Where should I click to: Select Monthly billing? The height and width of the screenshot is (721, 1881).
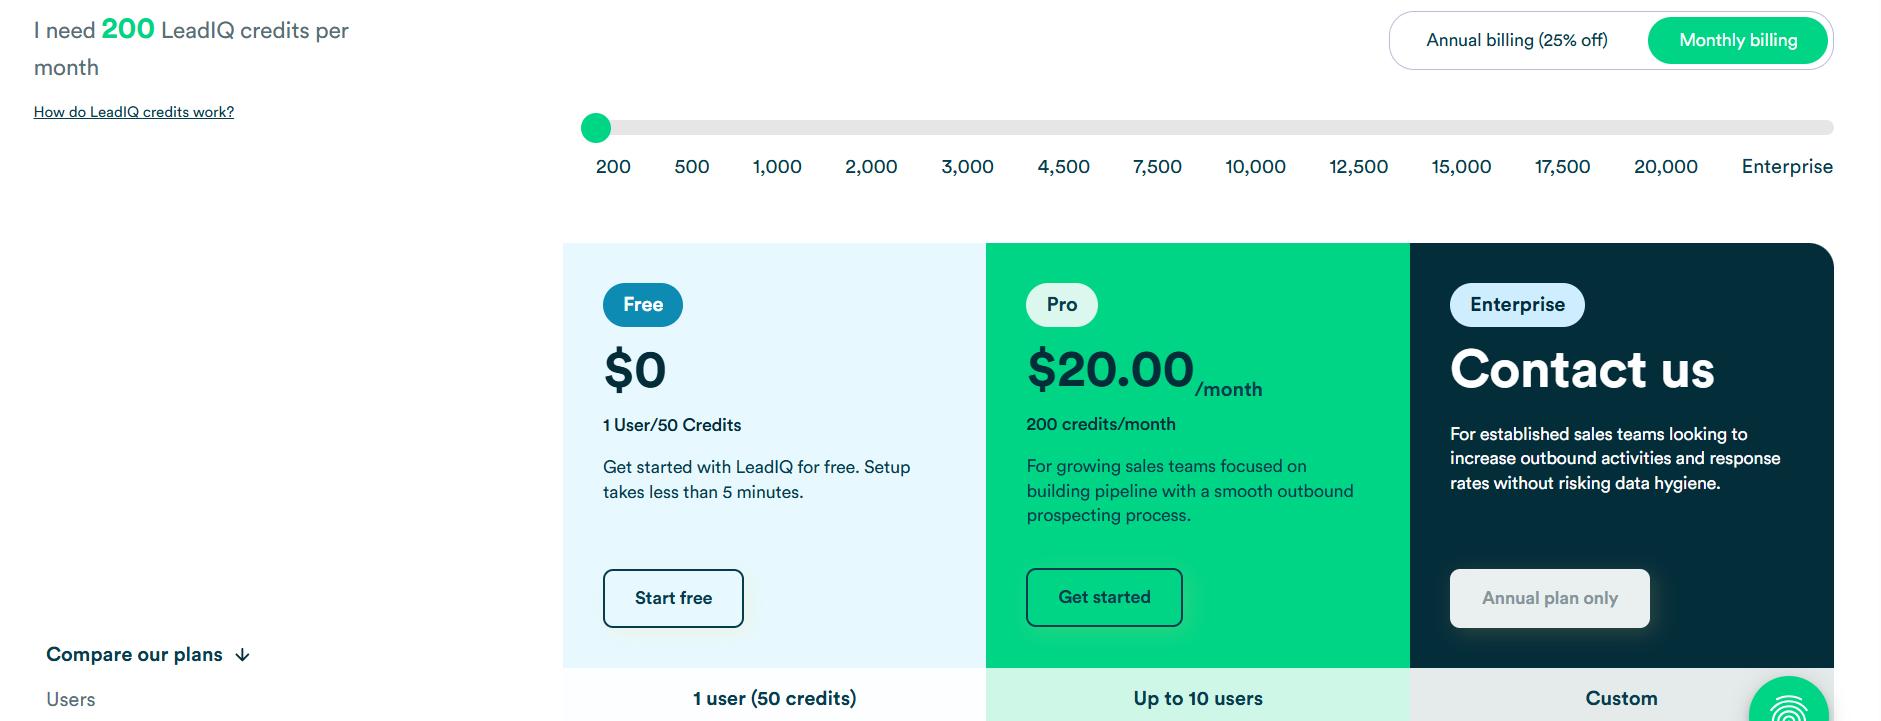tap(1737, 40)
